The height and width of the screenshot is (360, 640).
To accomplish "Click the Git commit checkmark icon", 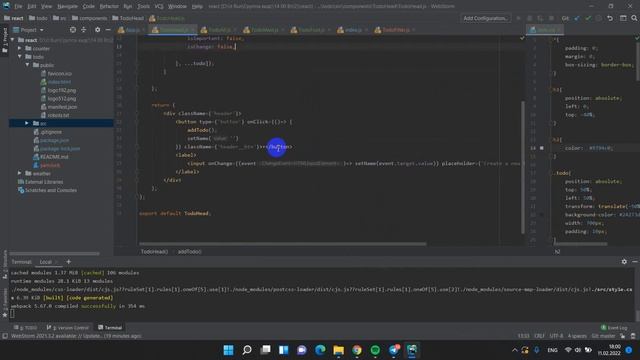I will [x=588, y=18].
